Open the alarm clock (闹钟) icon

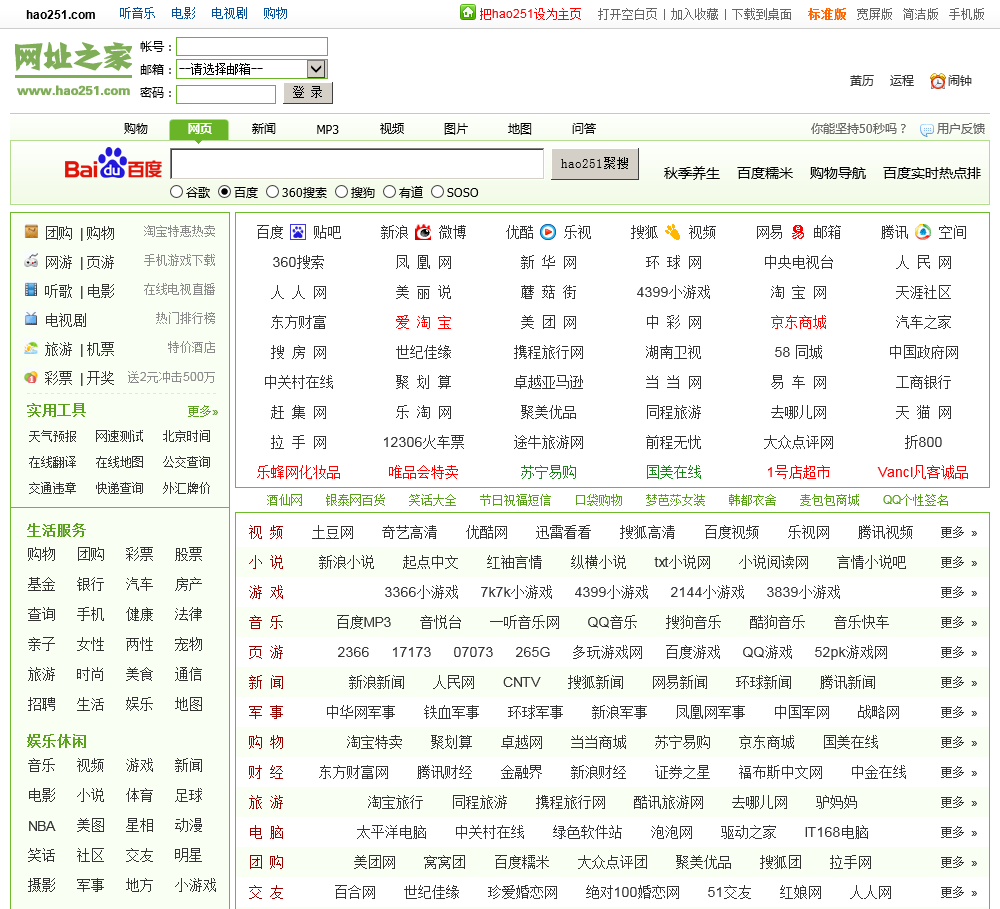click(x=937, y=81)
